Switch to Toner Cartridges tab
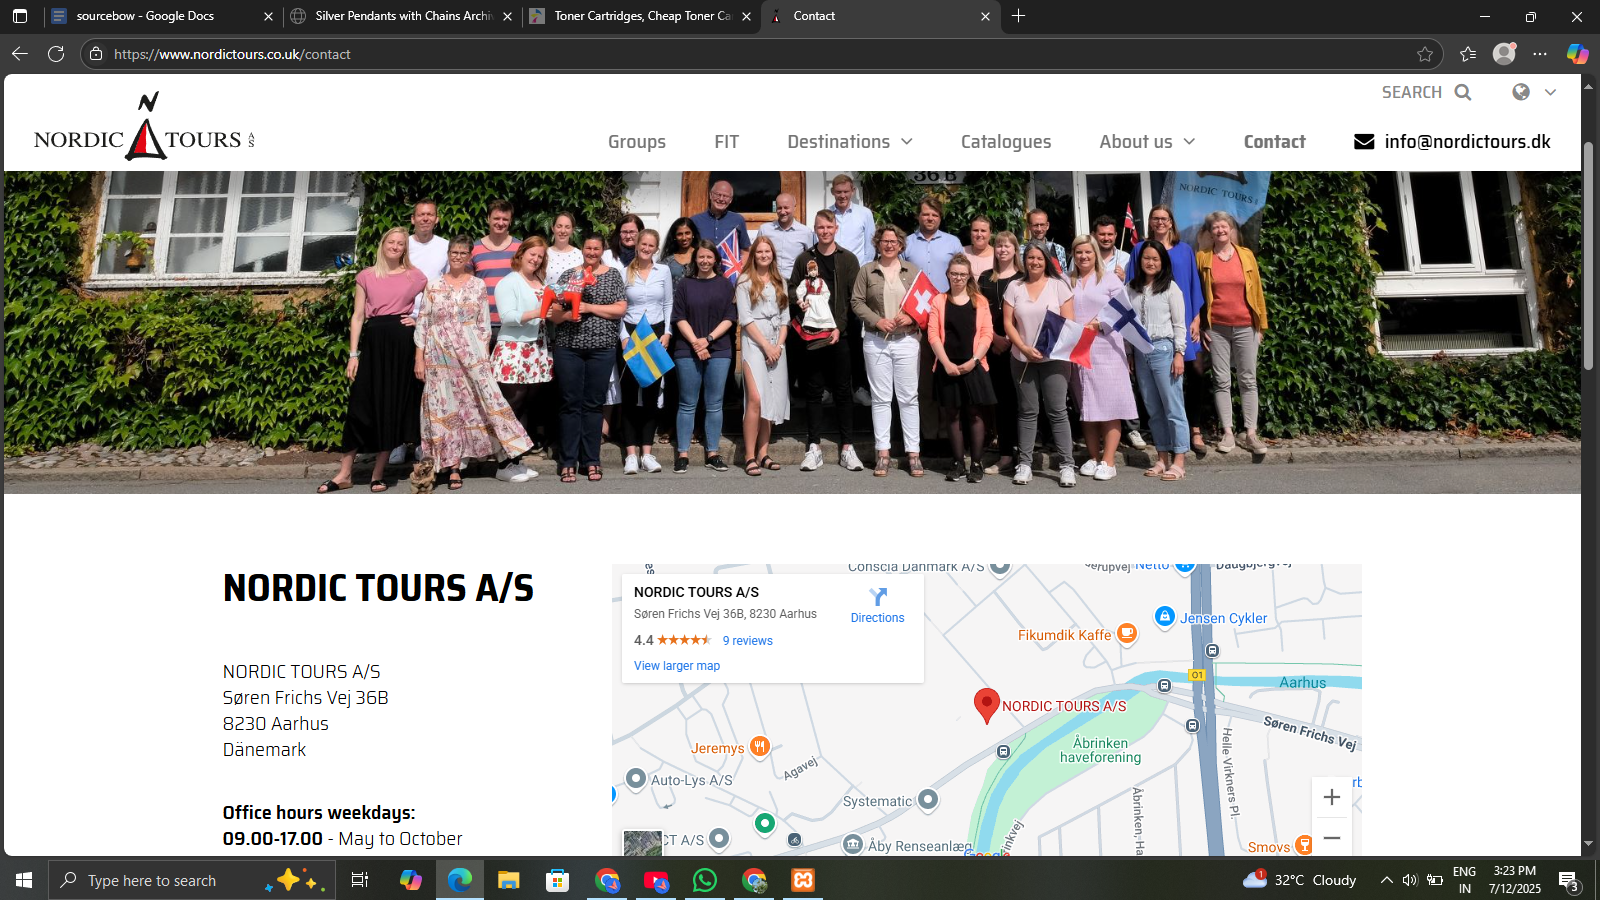 pos(641,16)
